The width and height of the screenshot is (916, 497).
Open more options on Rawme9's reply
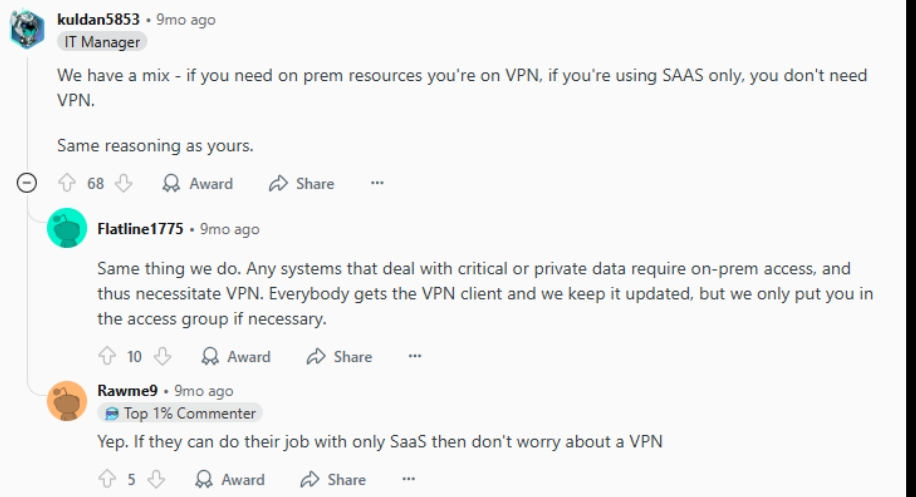[408, 479]
